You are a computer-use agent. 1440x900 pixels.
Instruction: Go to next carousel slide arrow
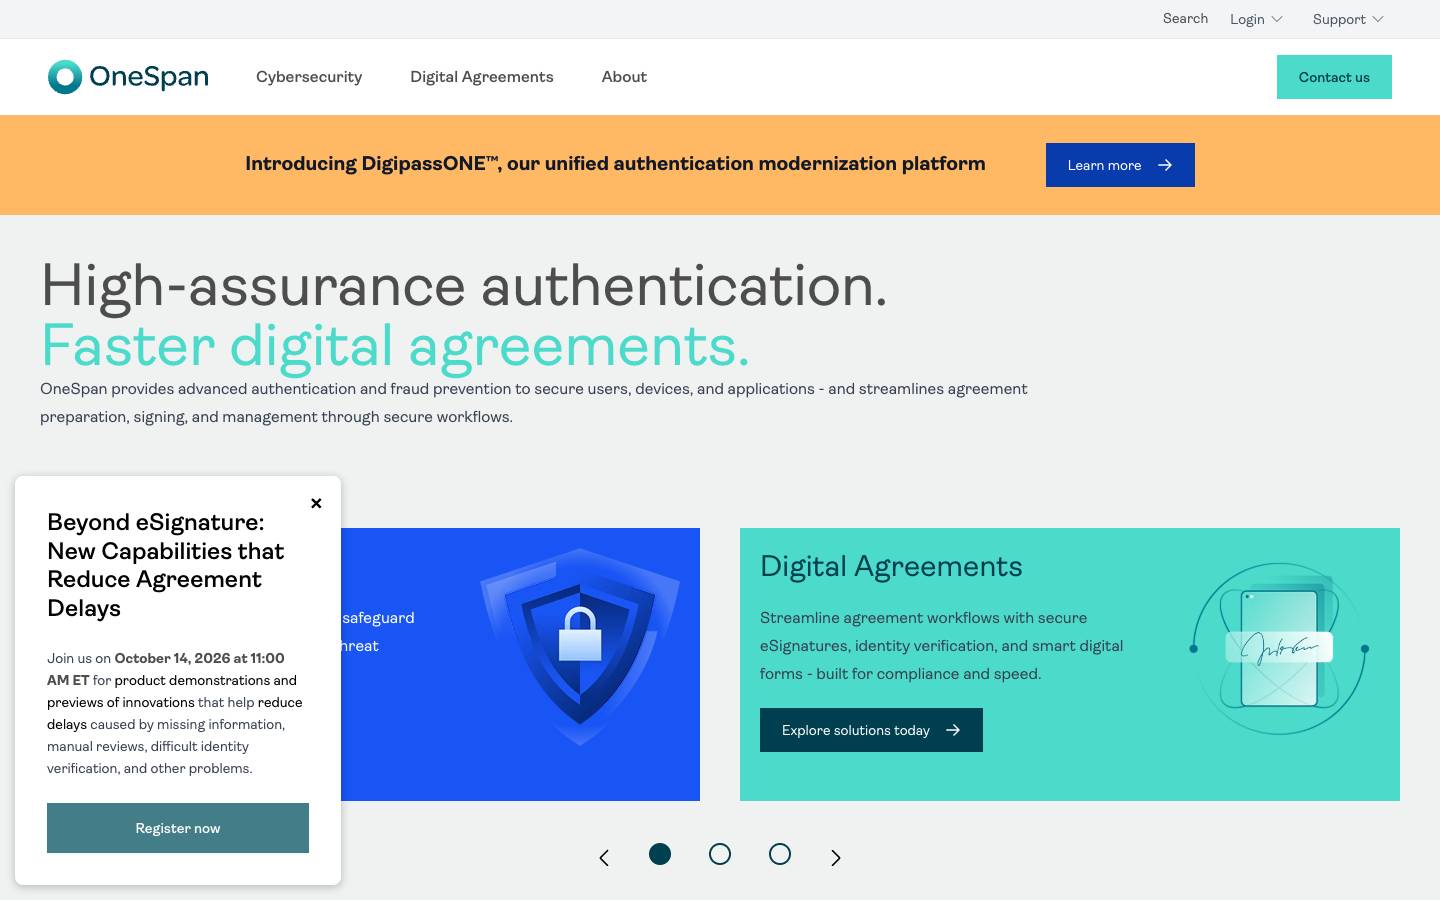point(836,857)
